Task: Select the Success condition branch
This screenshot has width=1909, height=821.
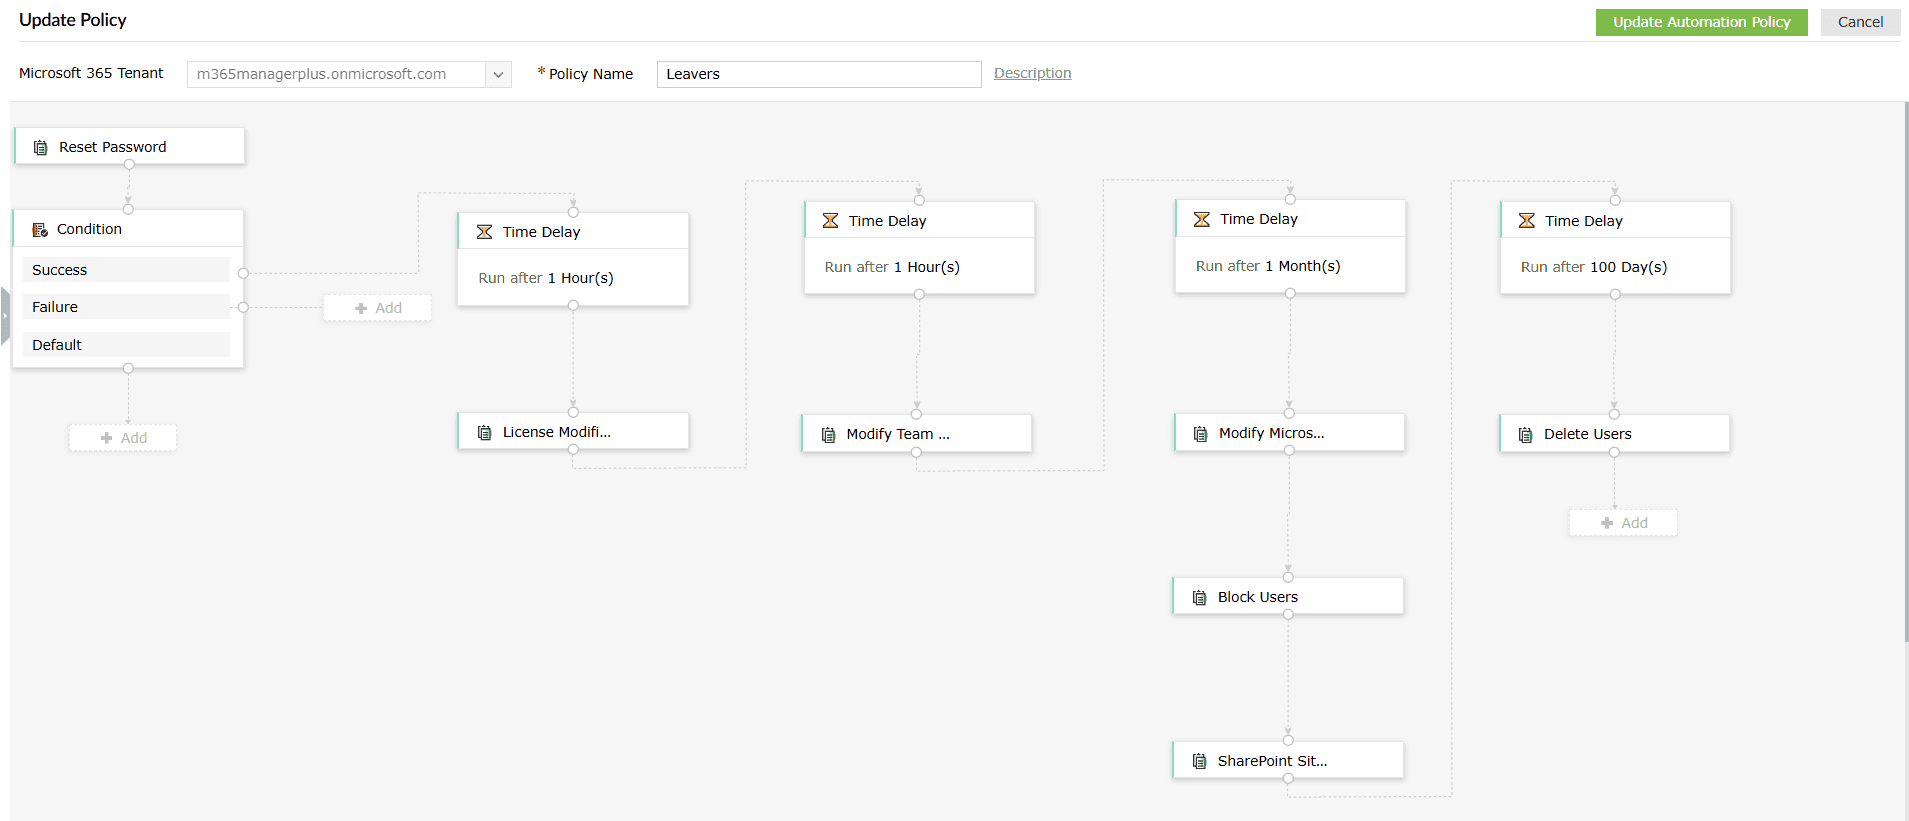Action: click(x=126, y=270)
